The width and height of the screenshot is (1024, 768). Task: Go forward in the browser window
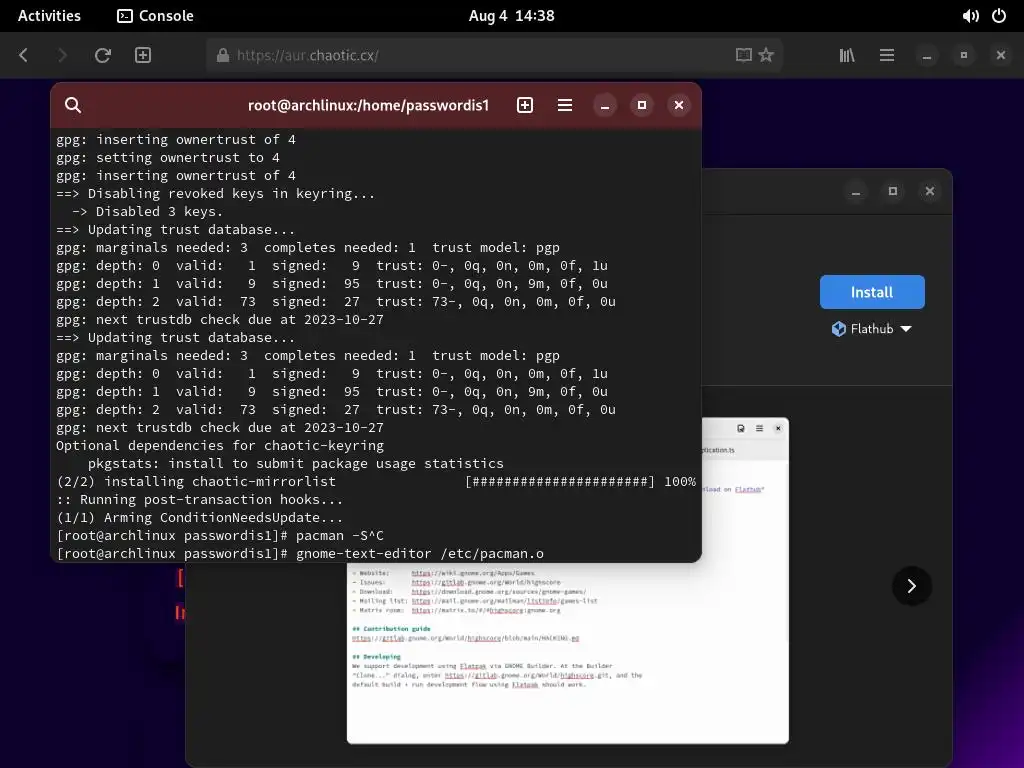click(x=62, y=55)
